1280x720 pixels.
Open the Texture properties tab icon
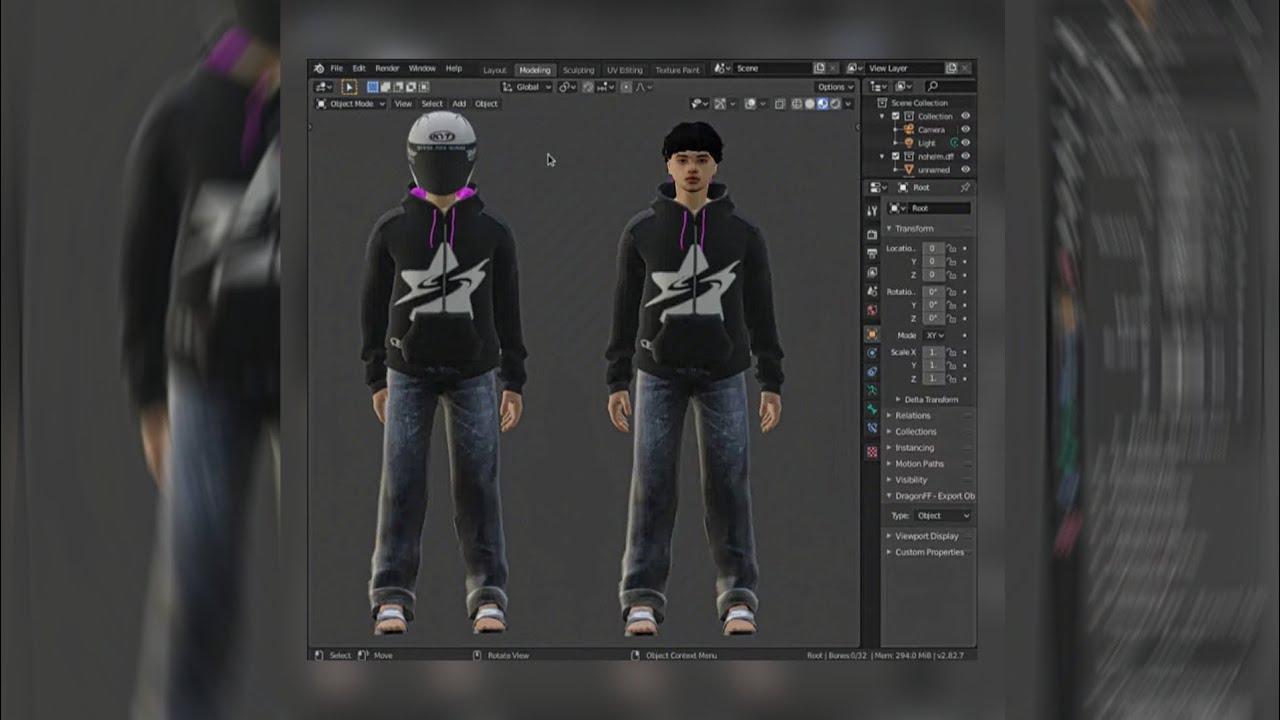(872, 452)
